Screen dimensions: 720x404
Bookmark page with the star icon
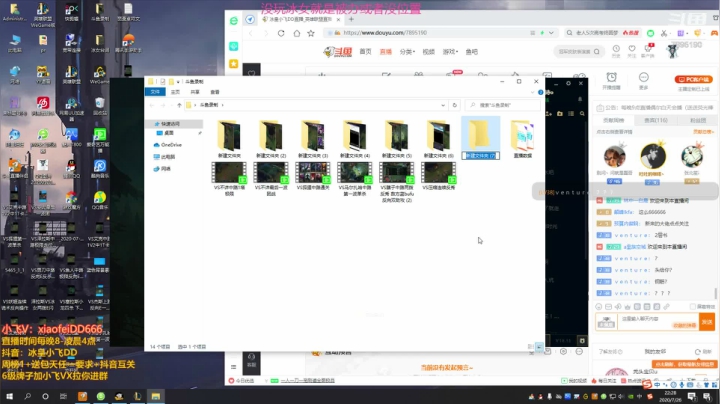tap(311, 33)
